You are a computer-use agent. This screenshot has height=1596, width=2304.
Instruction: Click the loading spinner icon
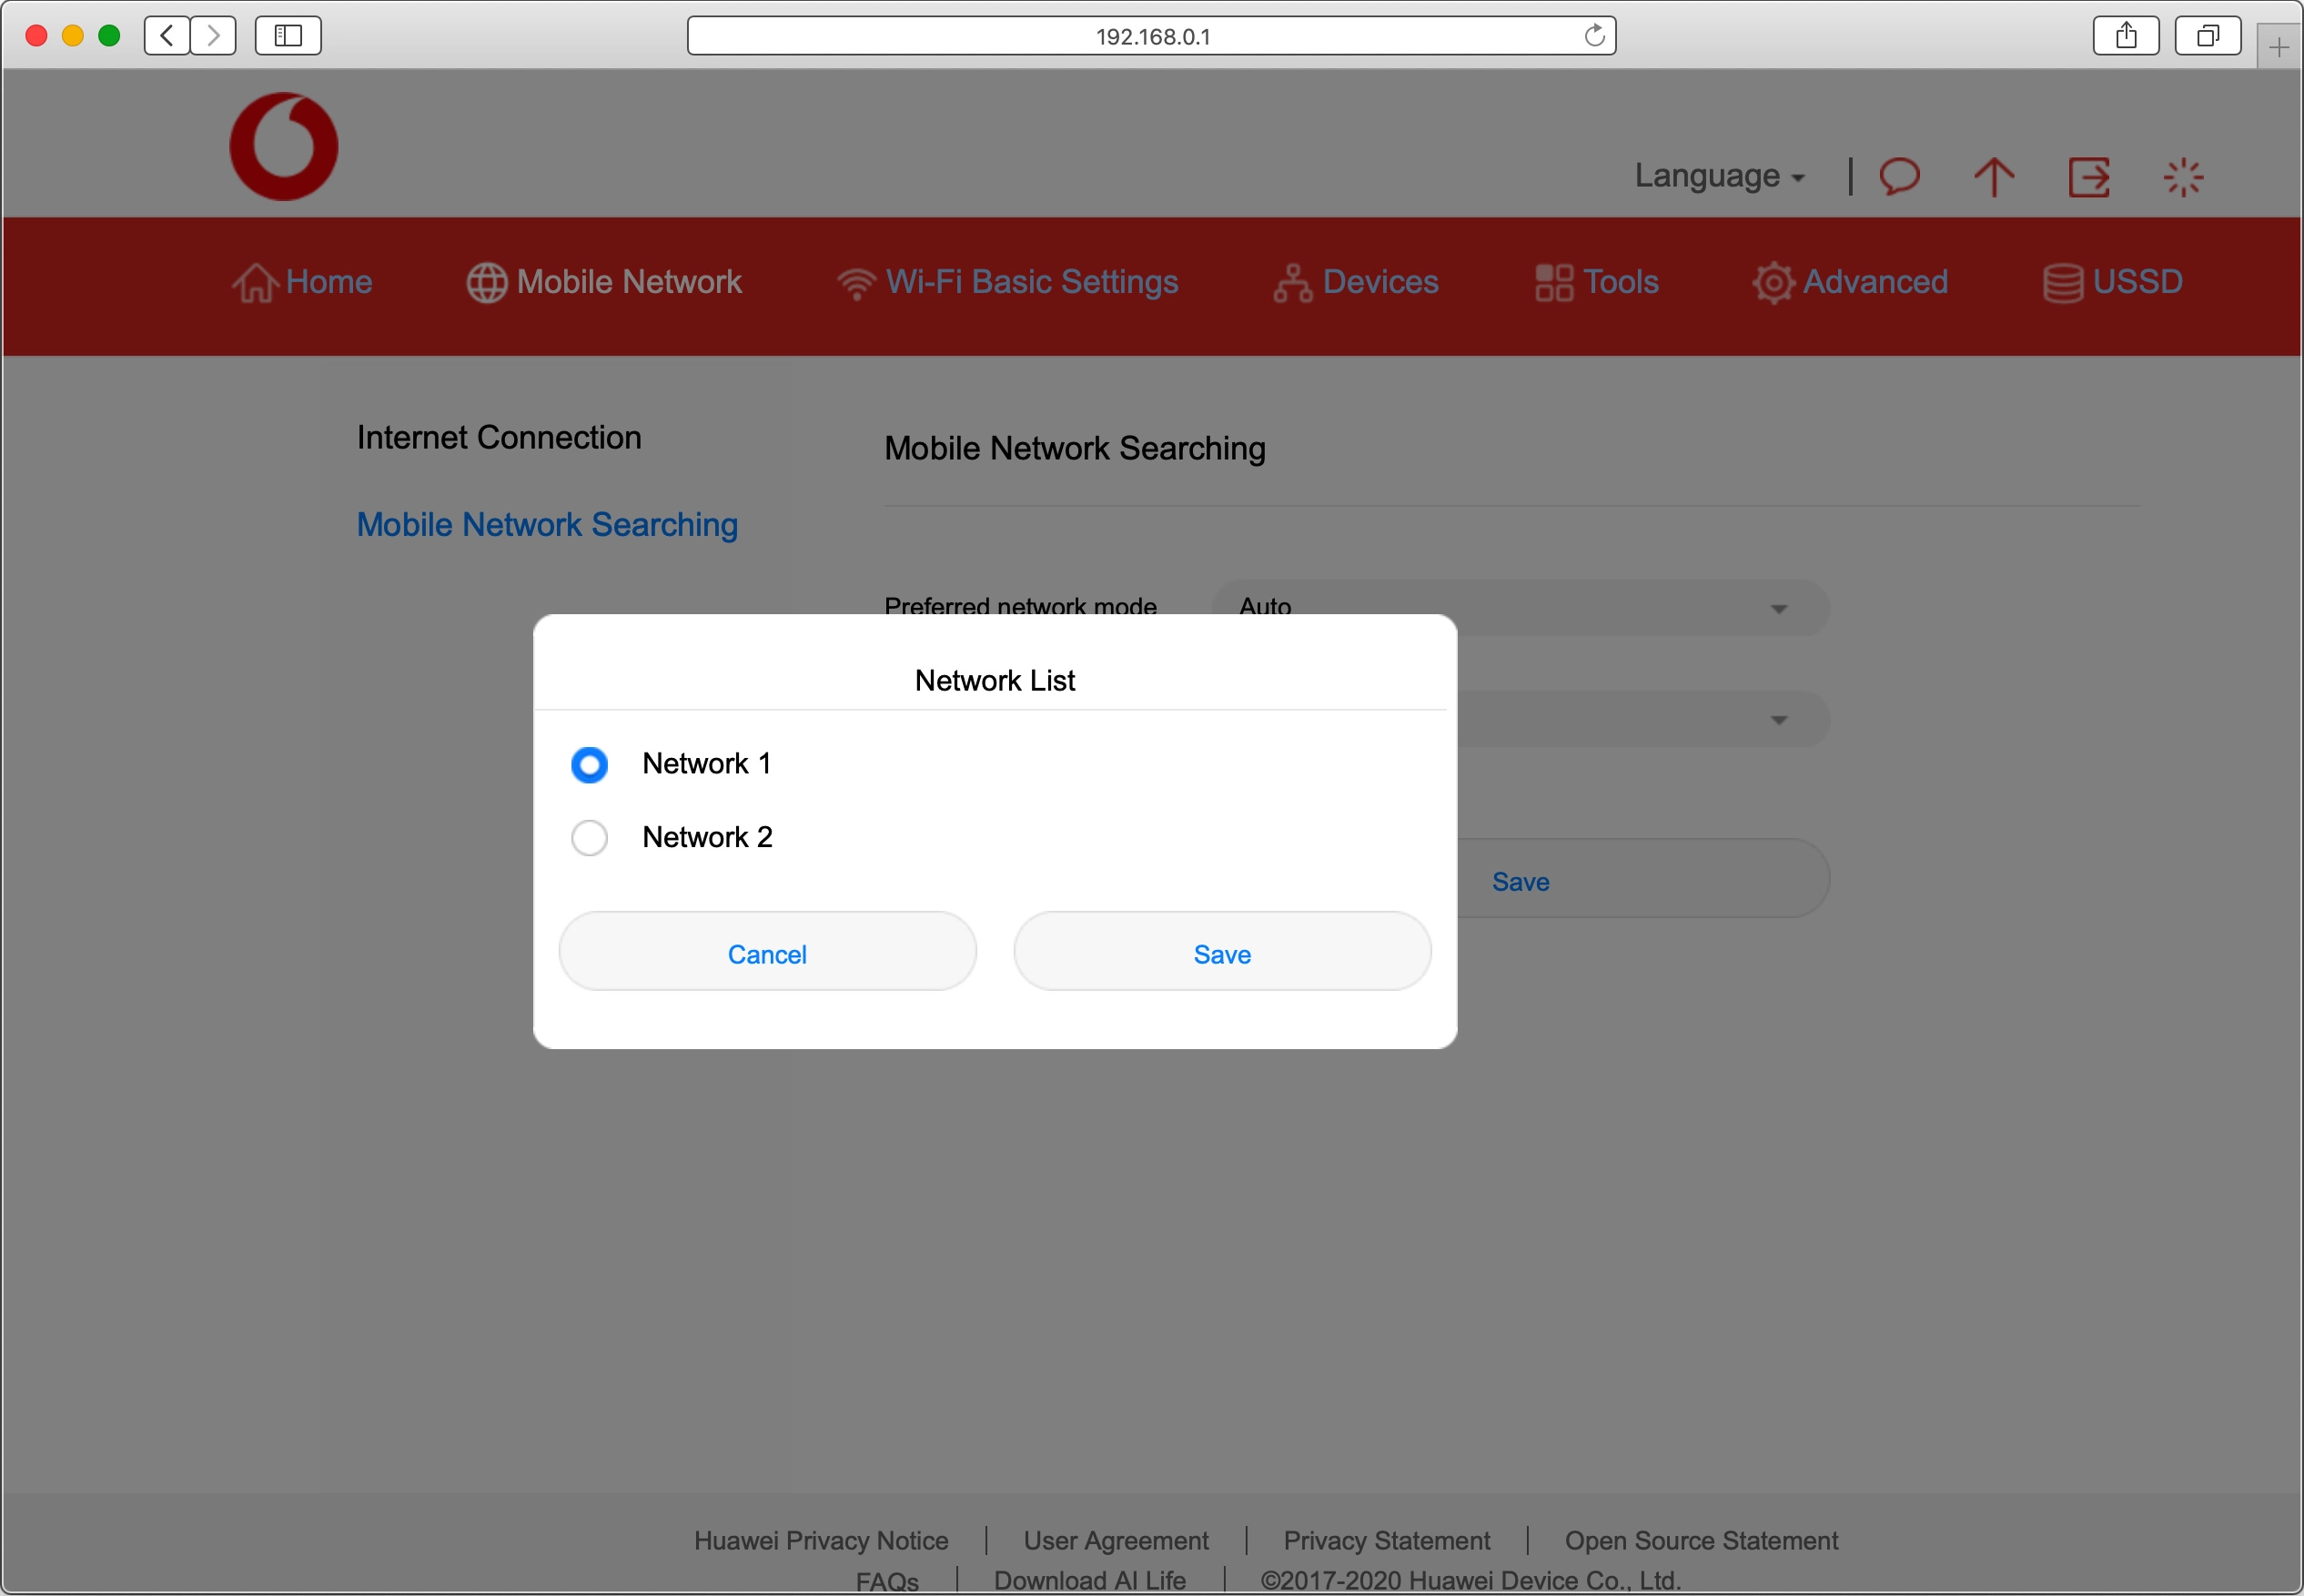(2182, 177)
